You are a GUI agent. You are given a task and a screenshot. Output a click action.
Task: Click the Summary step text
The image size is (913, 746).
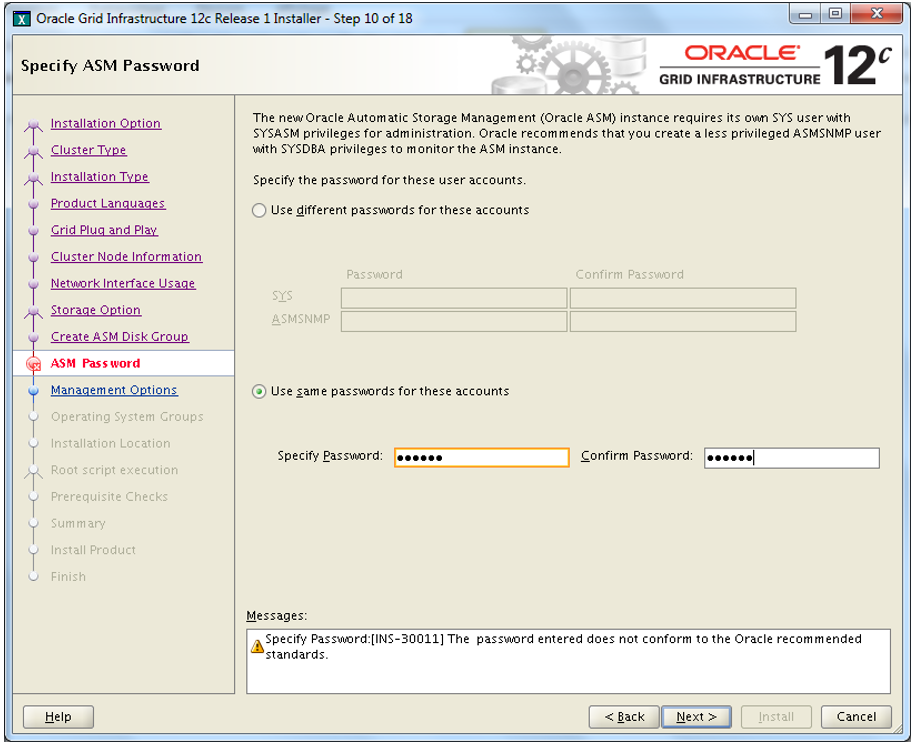pyautogui.click(x=78, y=524)
